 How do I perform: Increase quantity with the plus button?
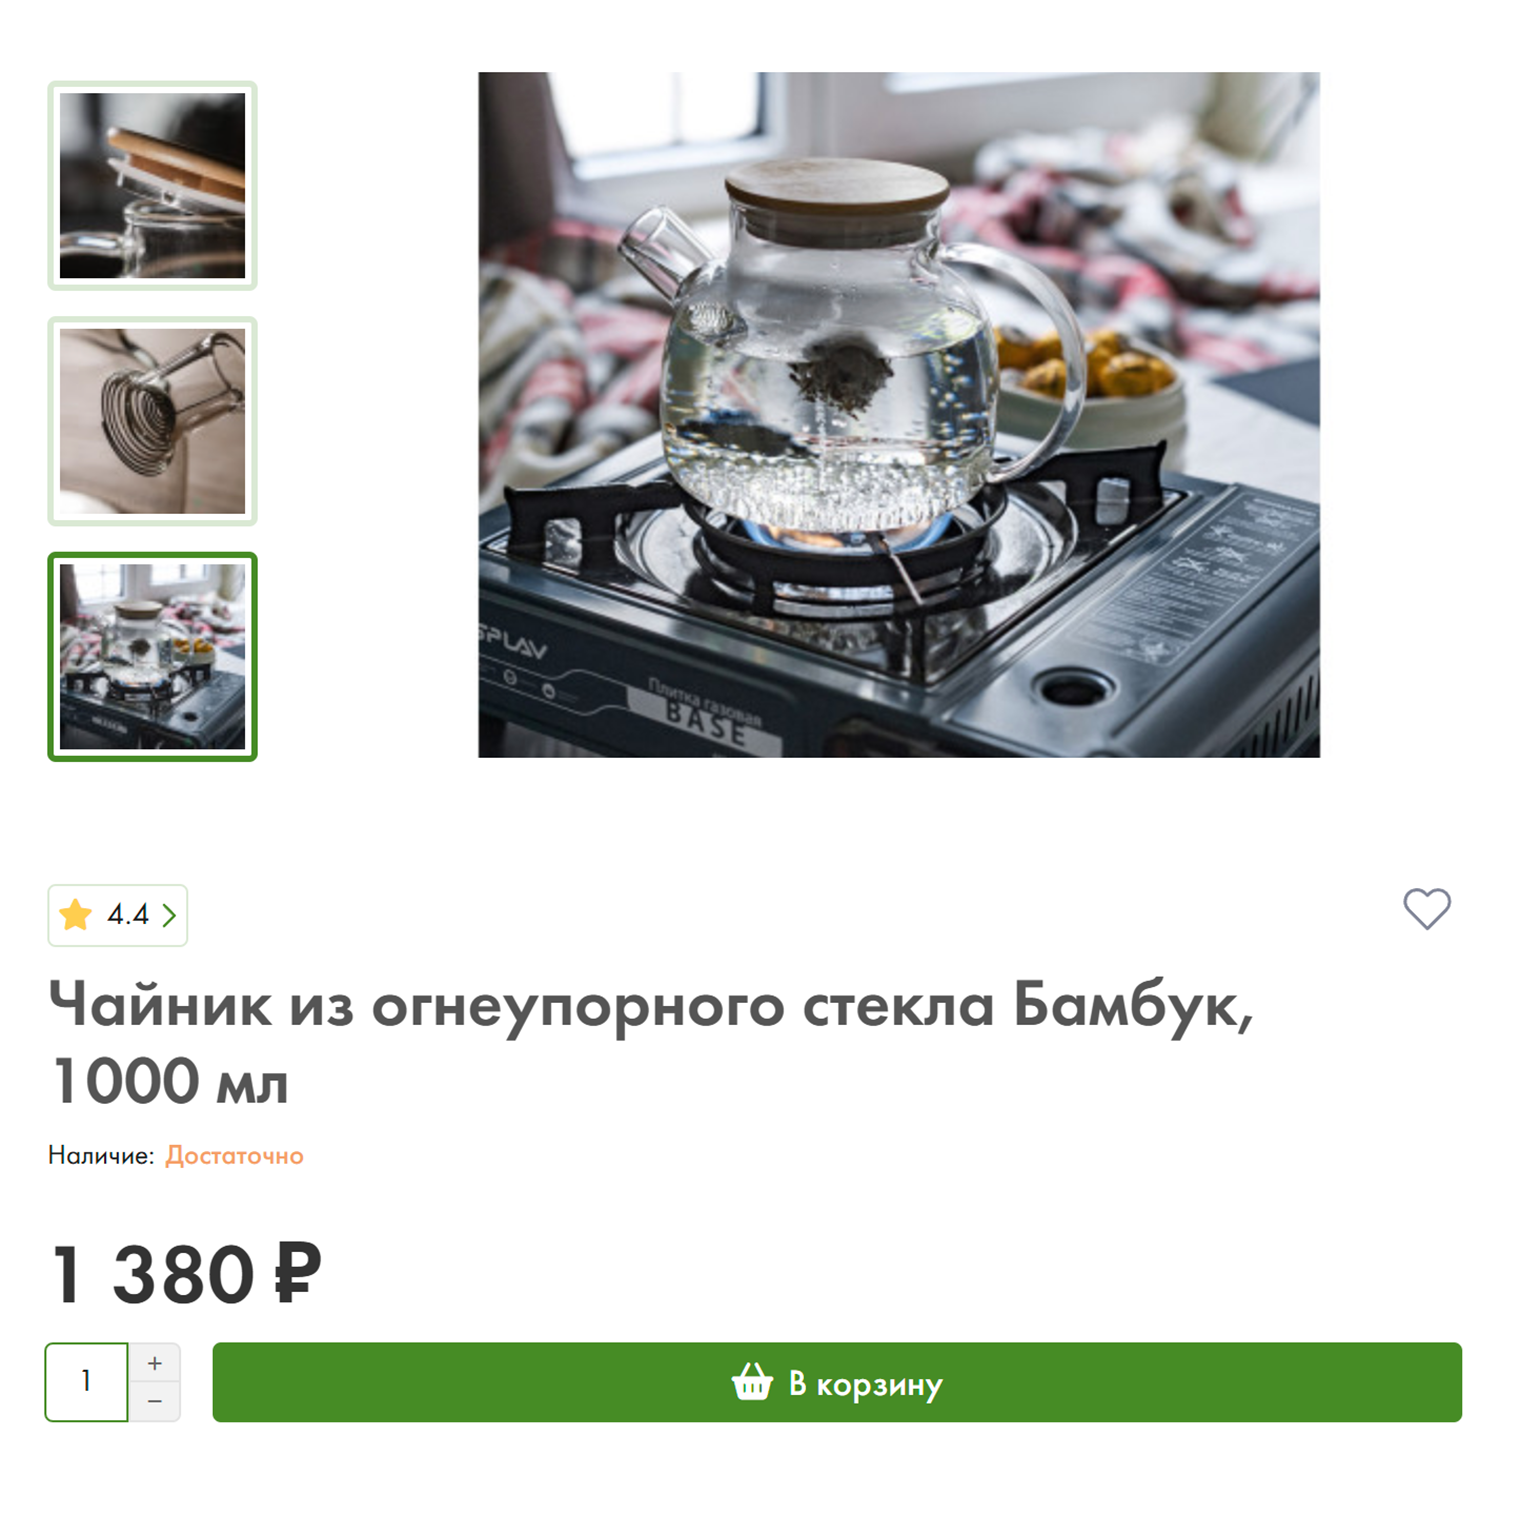tap(154, 1363)
